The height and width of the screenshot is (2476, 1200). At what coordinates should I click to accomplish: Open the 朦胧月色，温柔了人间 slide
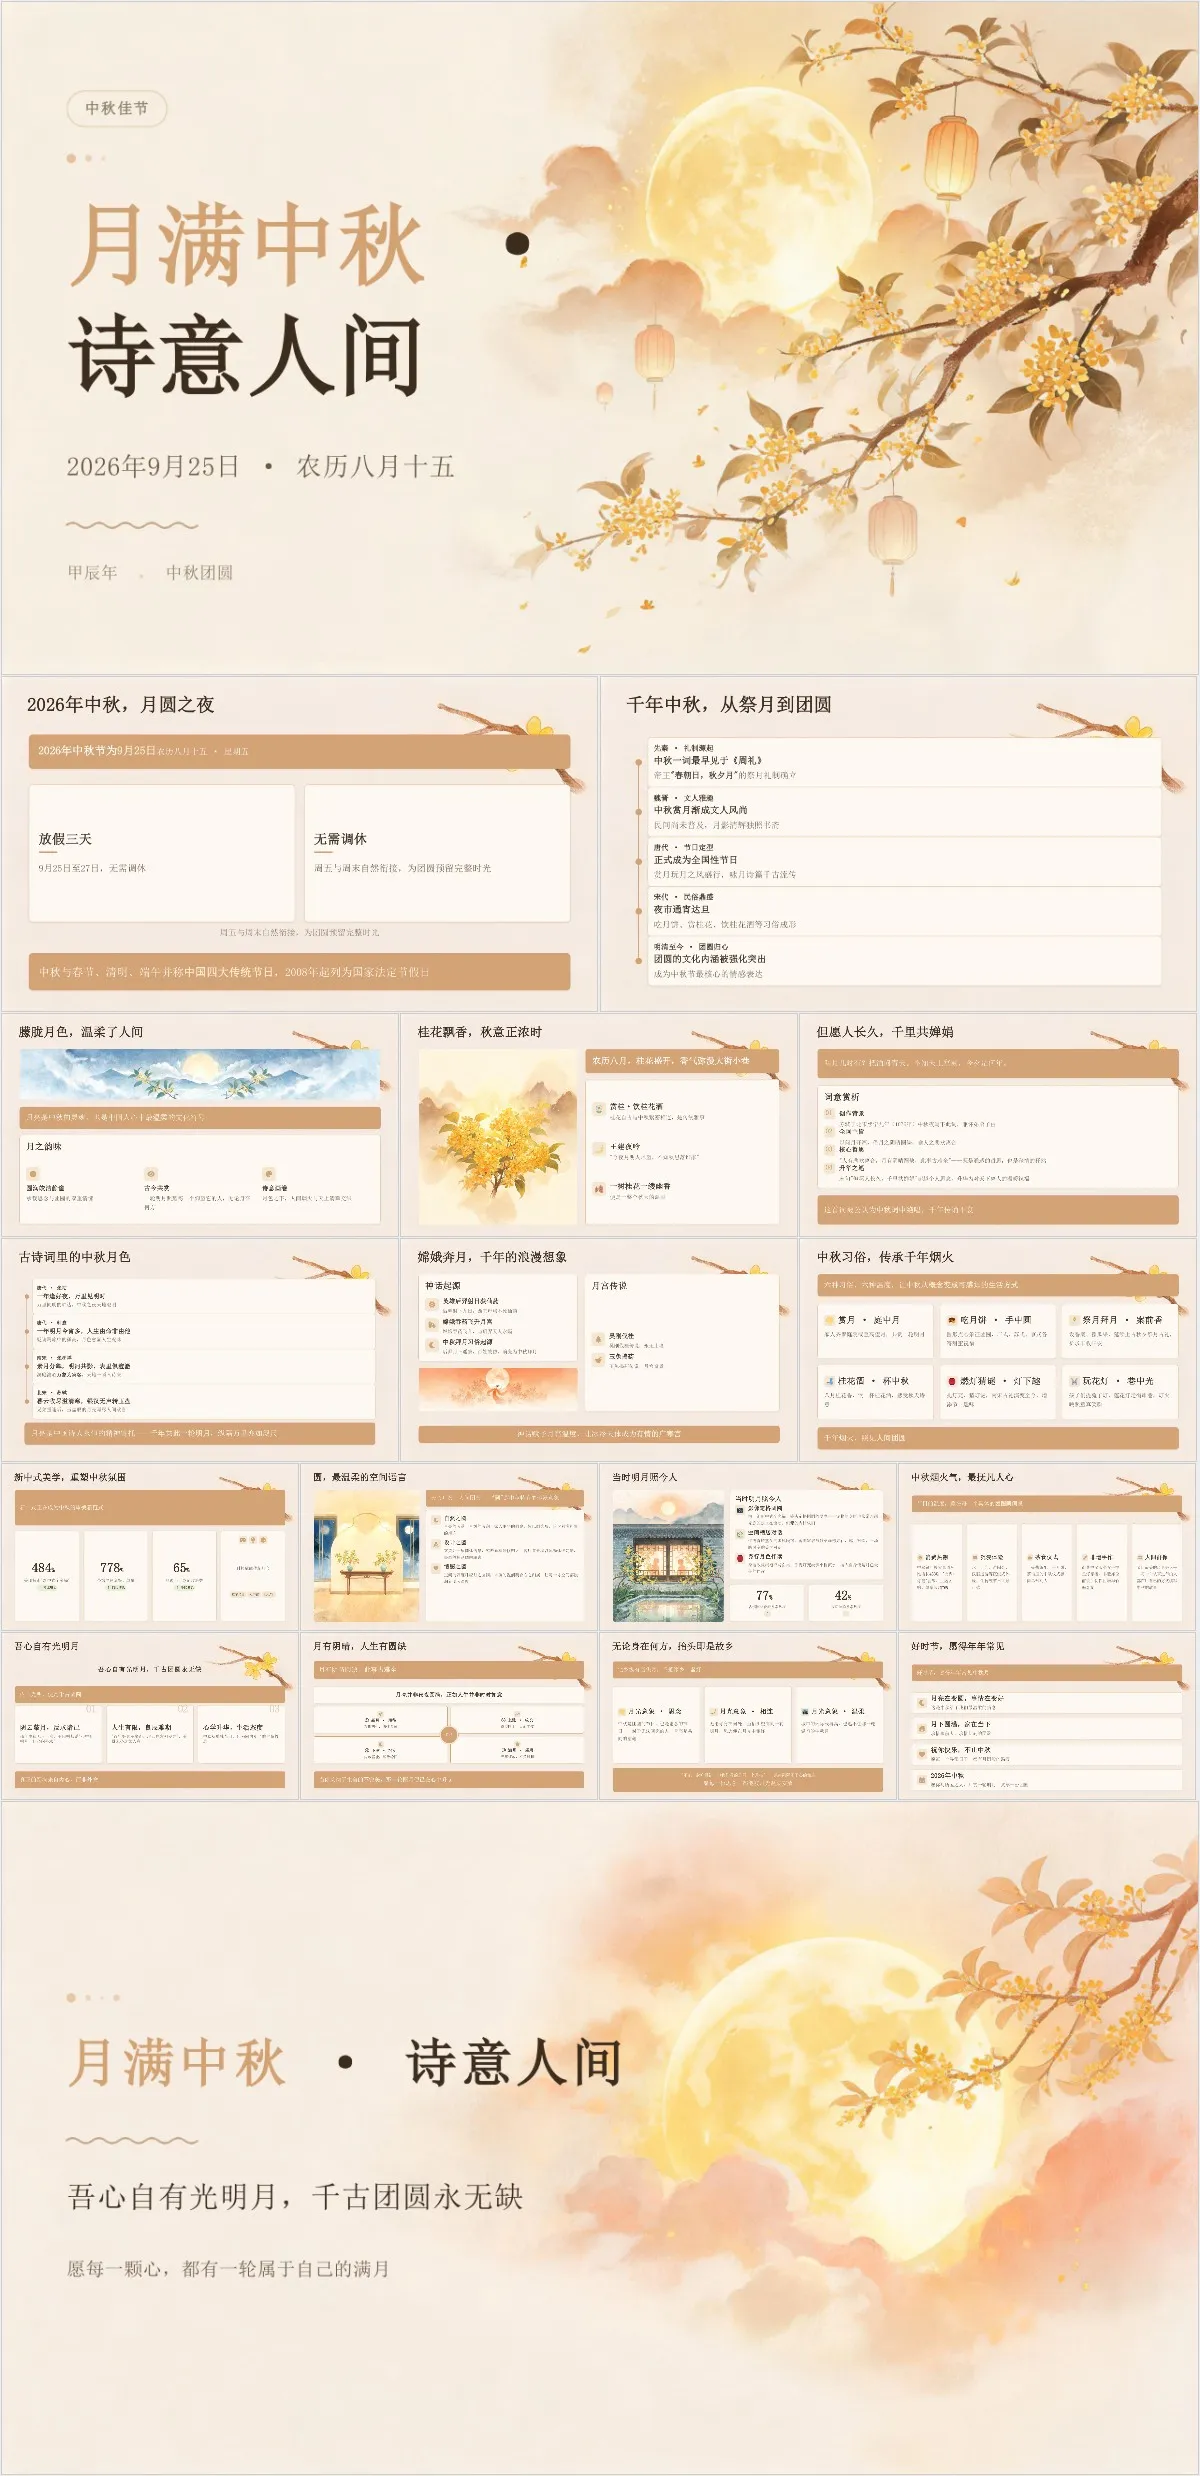[x=200, y=1125]
